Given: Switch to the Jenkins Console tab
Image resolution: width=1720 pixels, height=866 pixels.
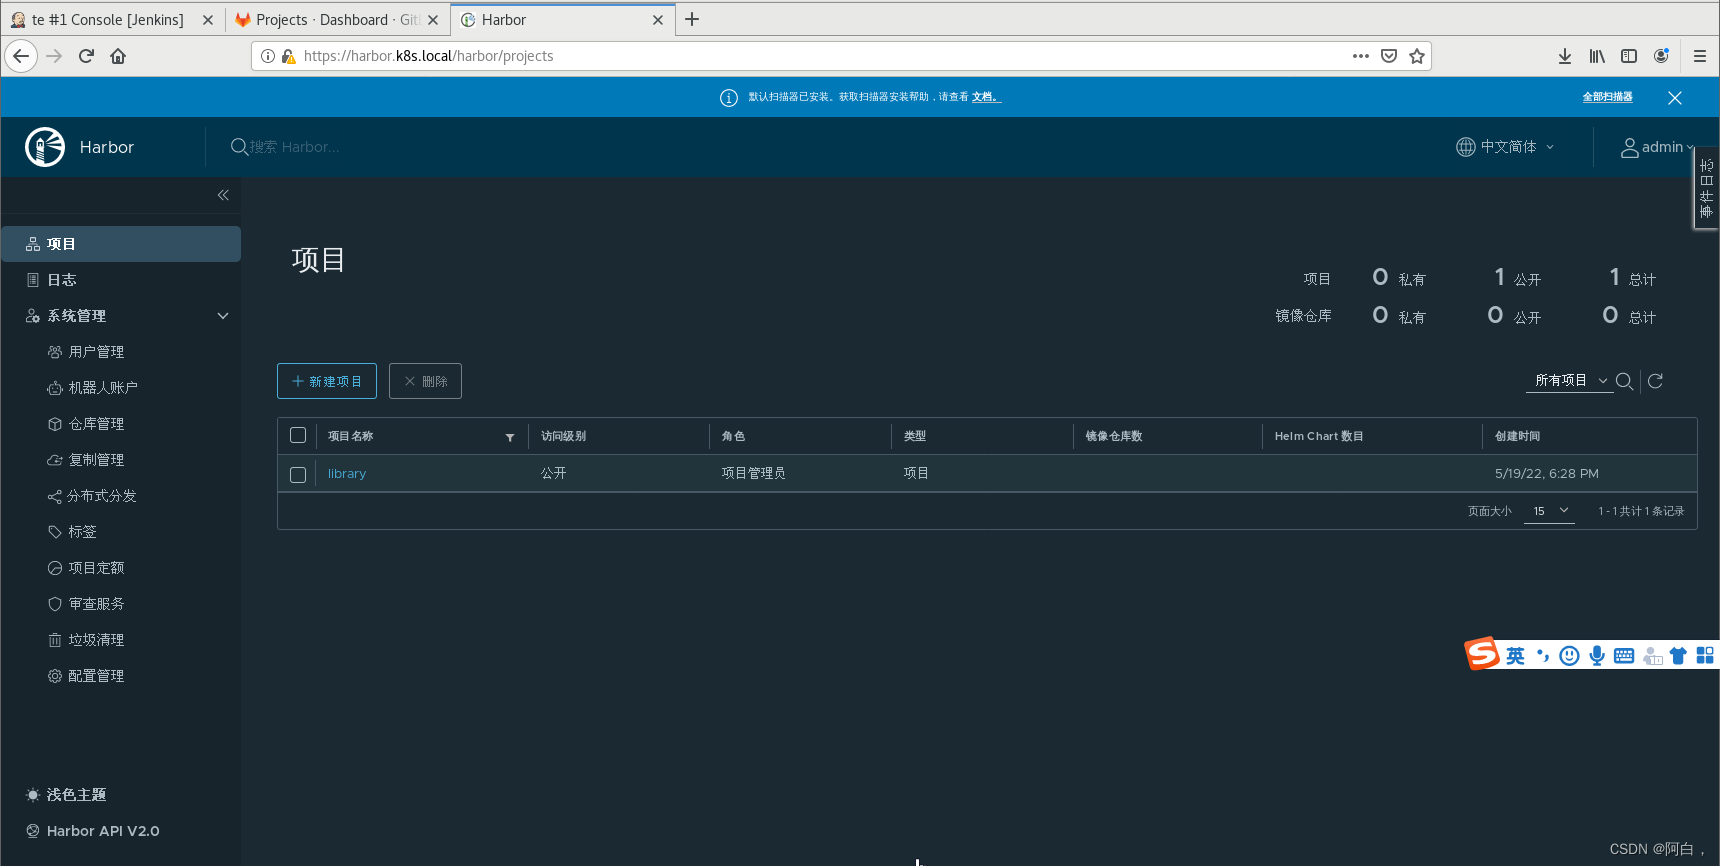Looking at the screenshot, I should pyautogui.click(x=108, y=20).
